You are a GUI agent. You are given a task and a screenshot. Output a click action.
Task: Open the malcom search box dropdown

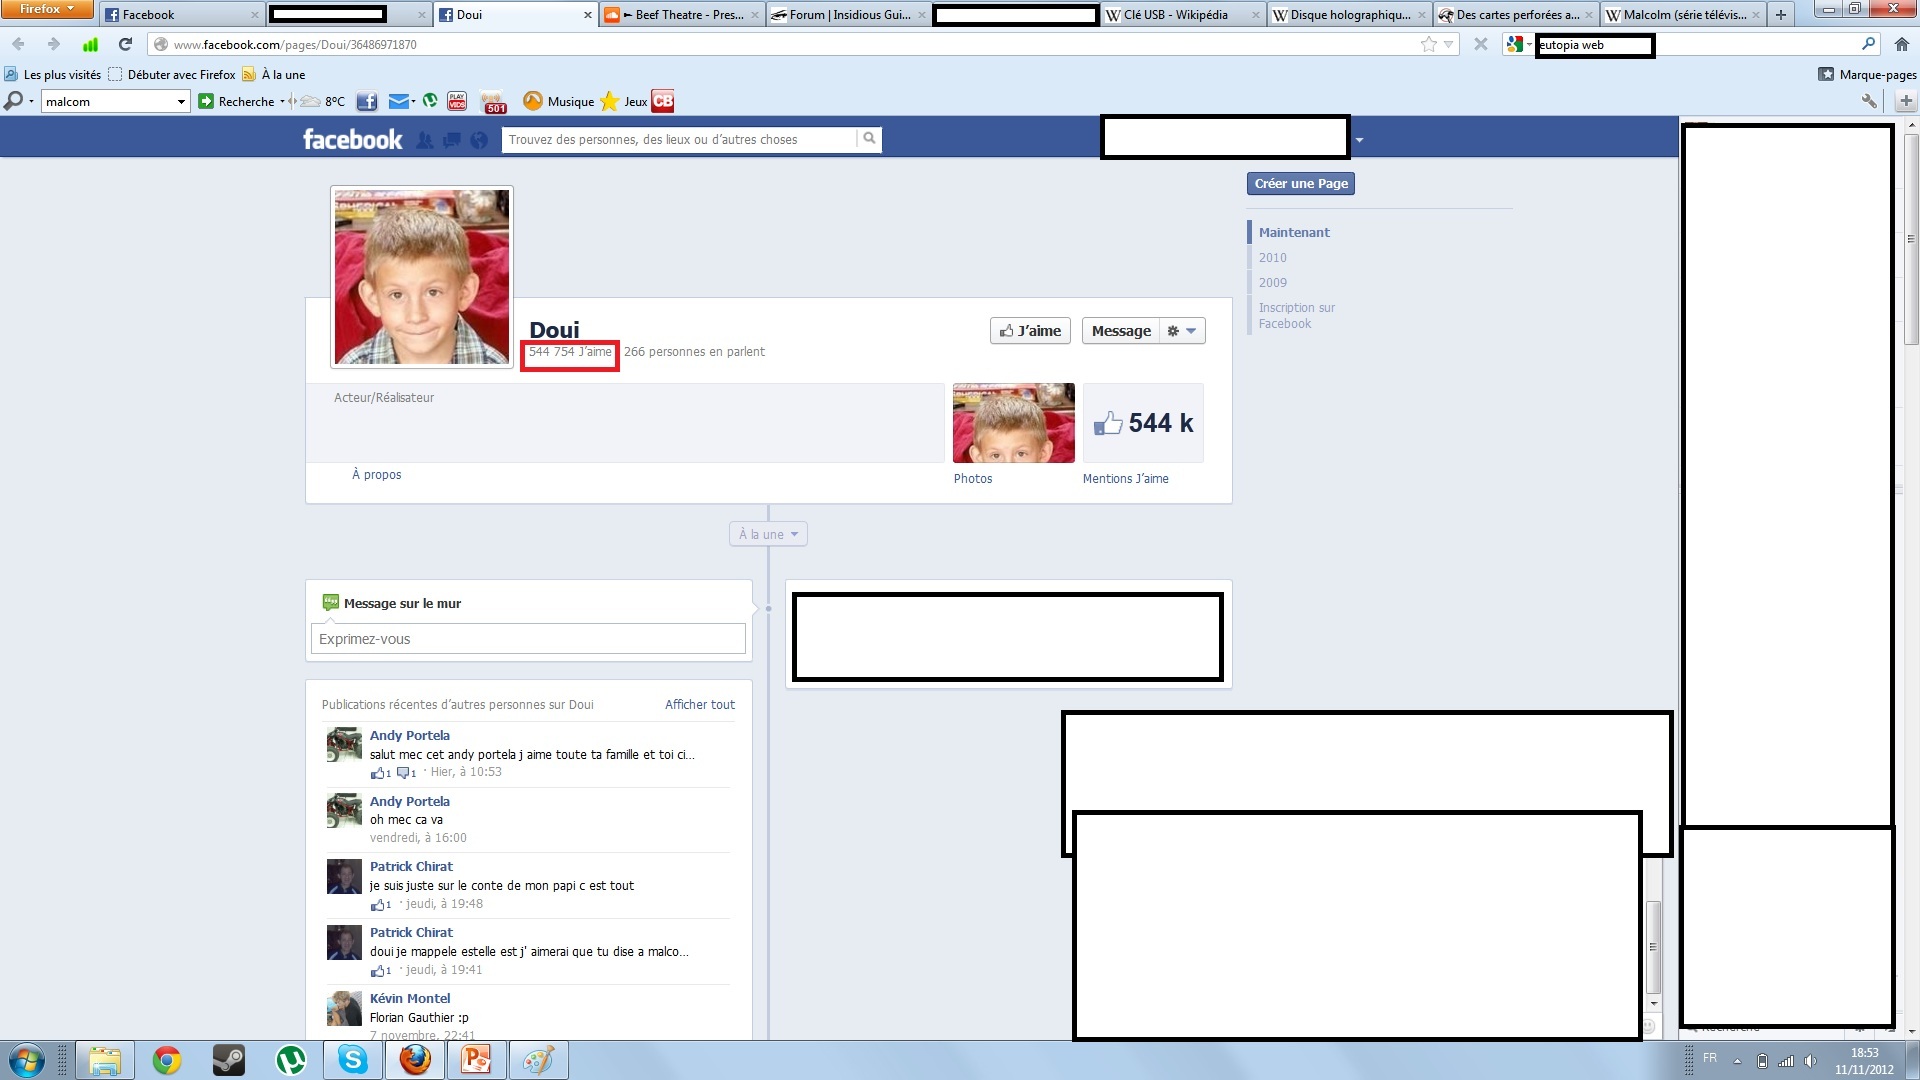[181, 101]
